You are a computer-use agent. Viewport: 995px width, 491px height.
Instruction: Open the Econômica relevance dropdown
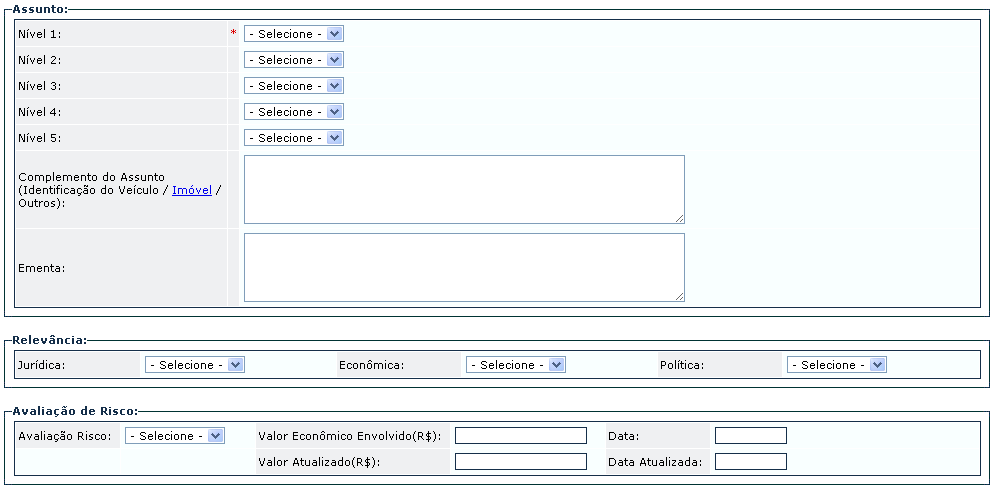click(516, 365)
